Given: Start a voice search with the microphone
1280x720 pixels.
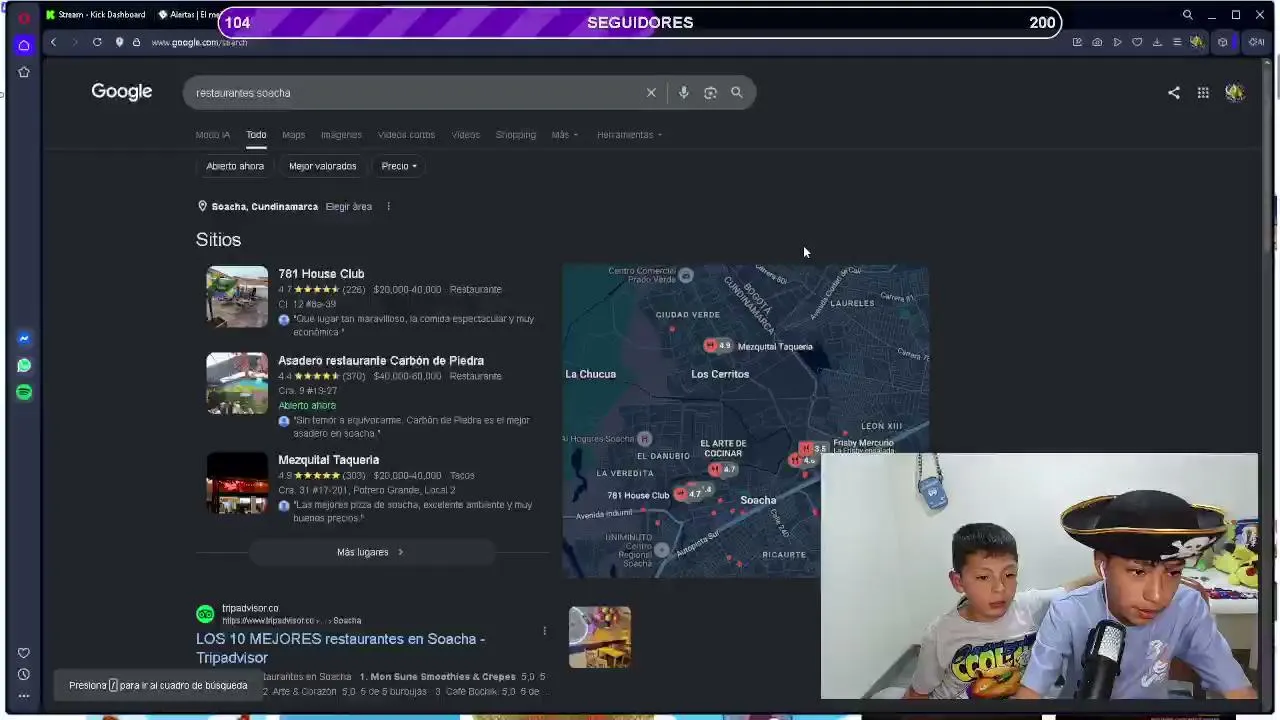Looking at the screenshot, I should click(683, 92).
